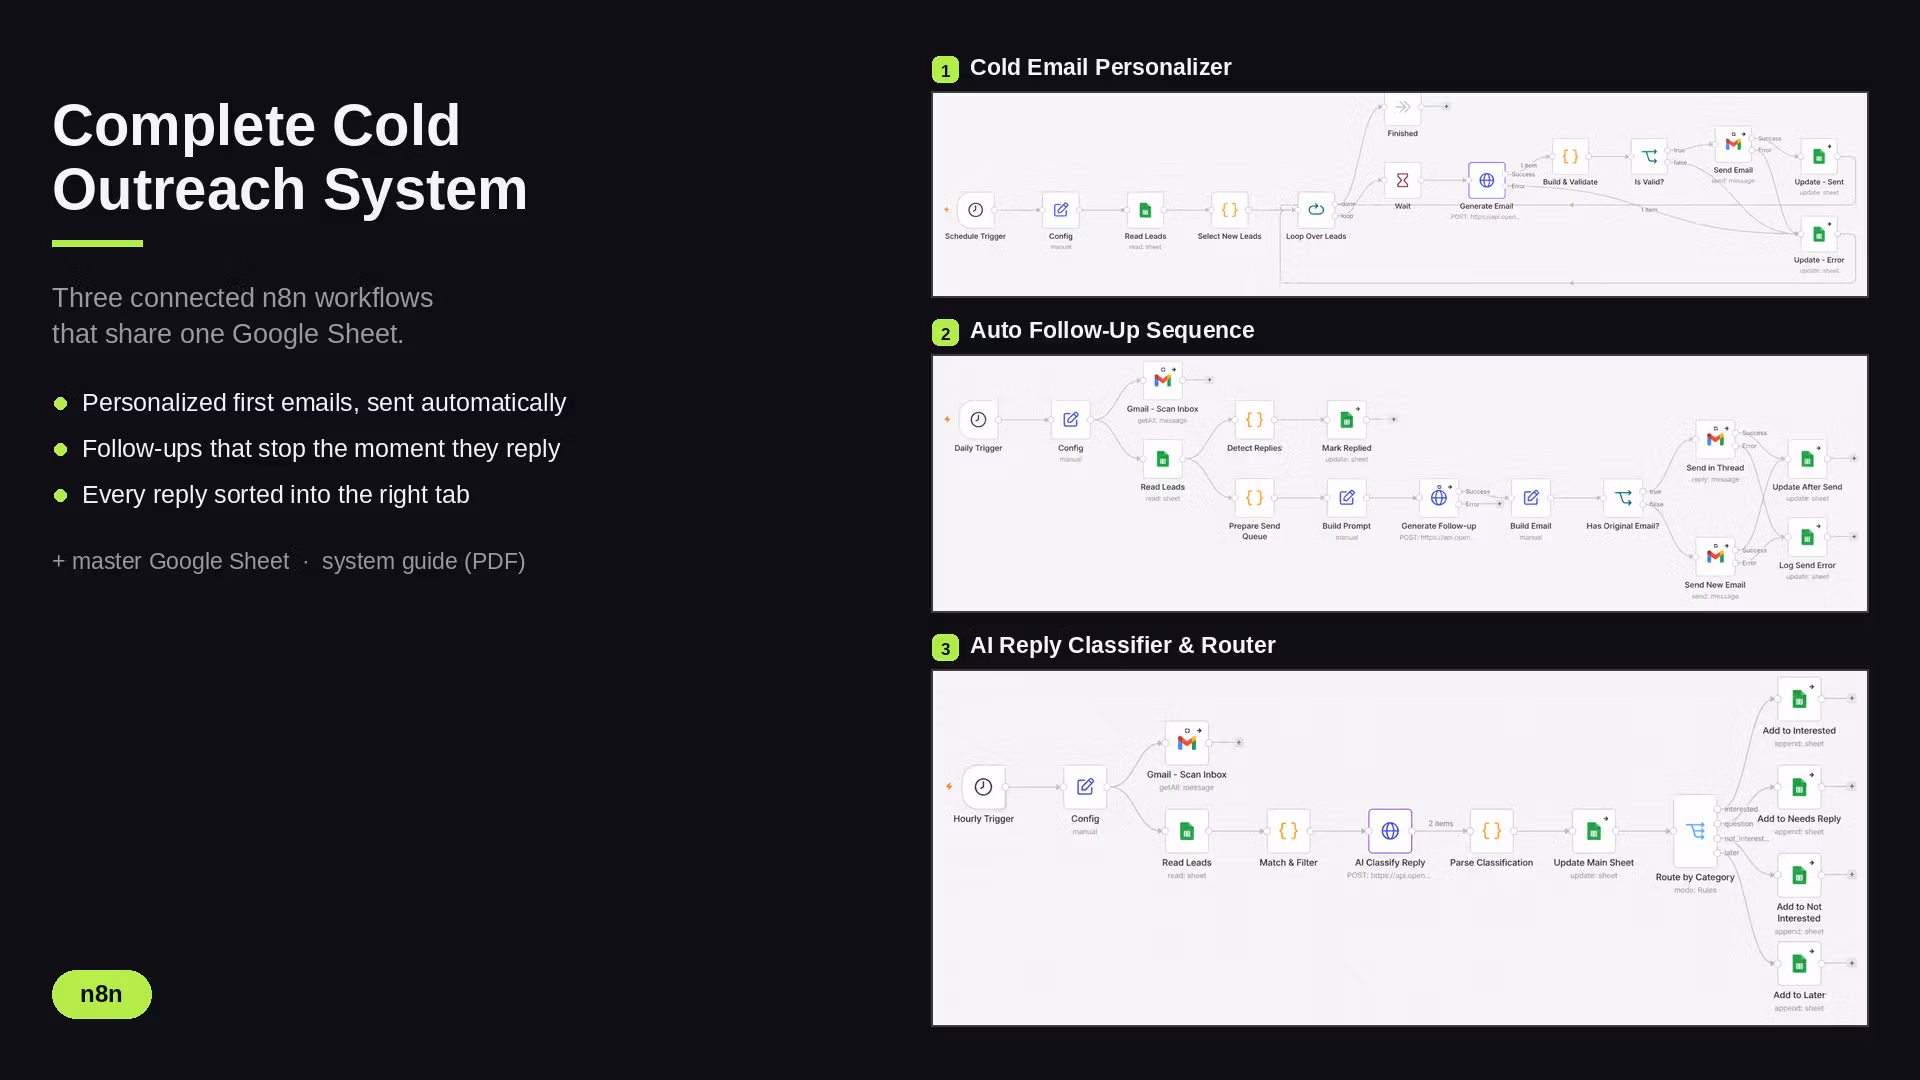Click the Complete Cold Outreach System title
Image resolution: width=1920 pixels, height=1080 pixels.
[290, 157]
